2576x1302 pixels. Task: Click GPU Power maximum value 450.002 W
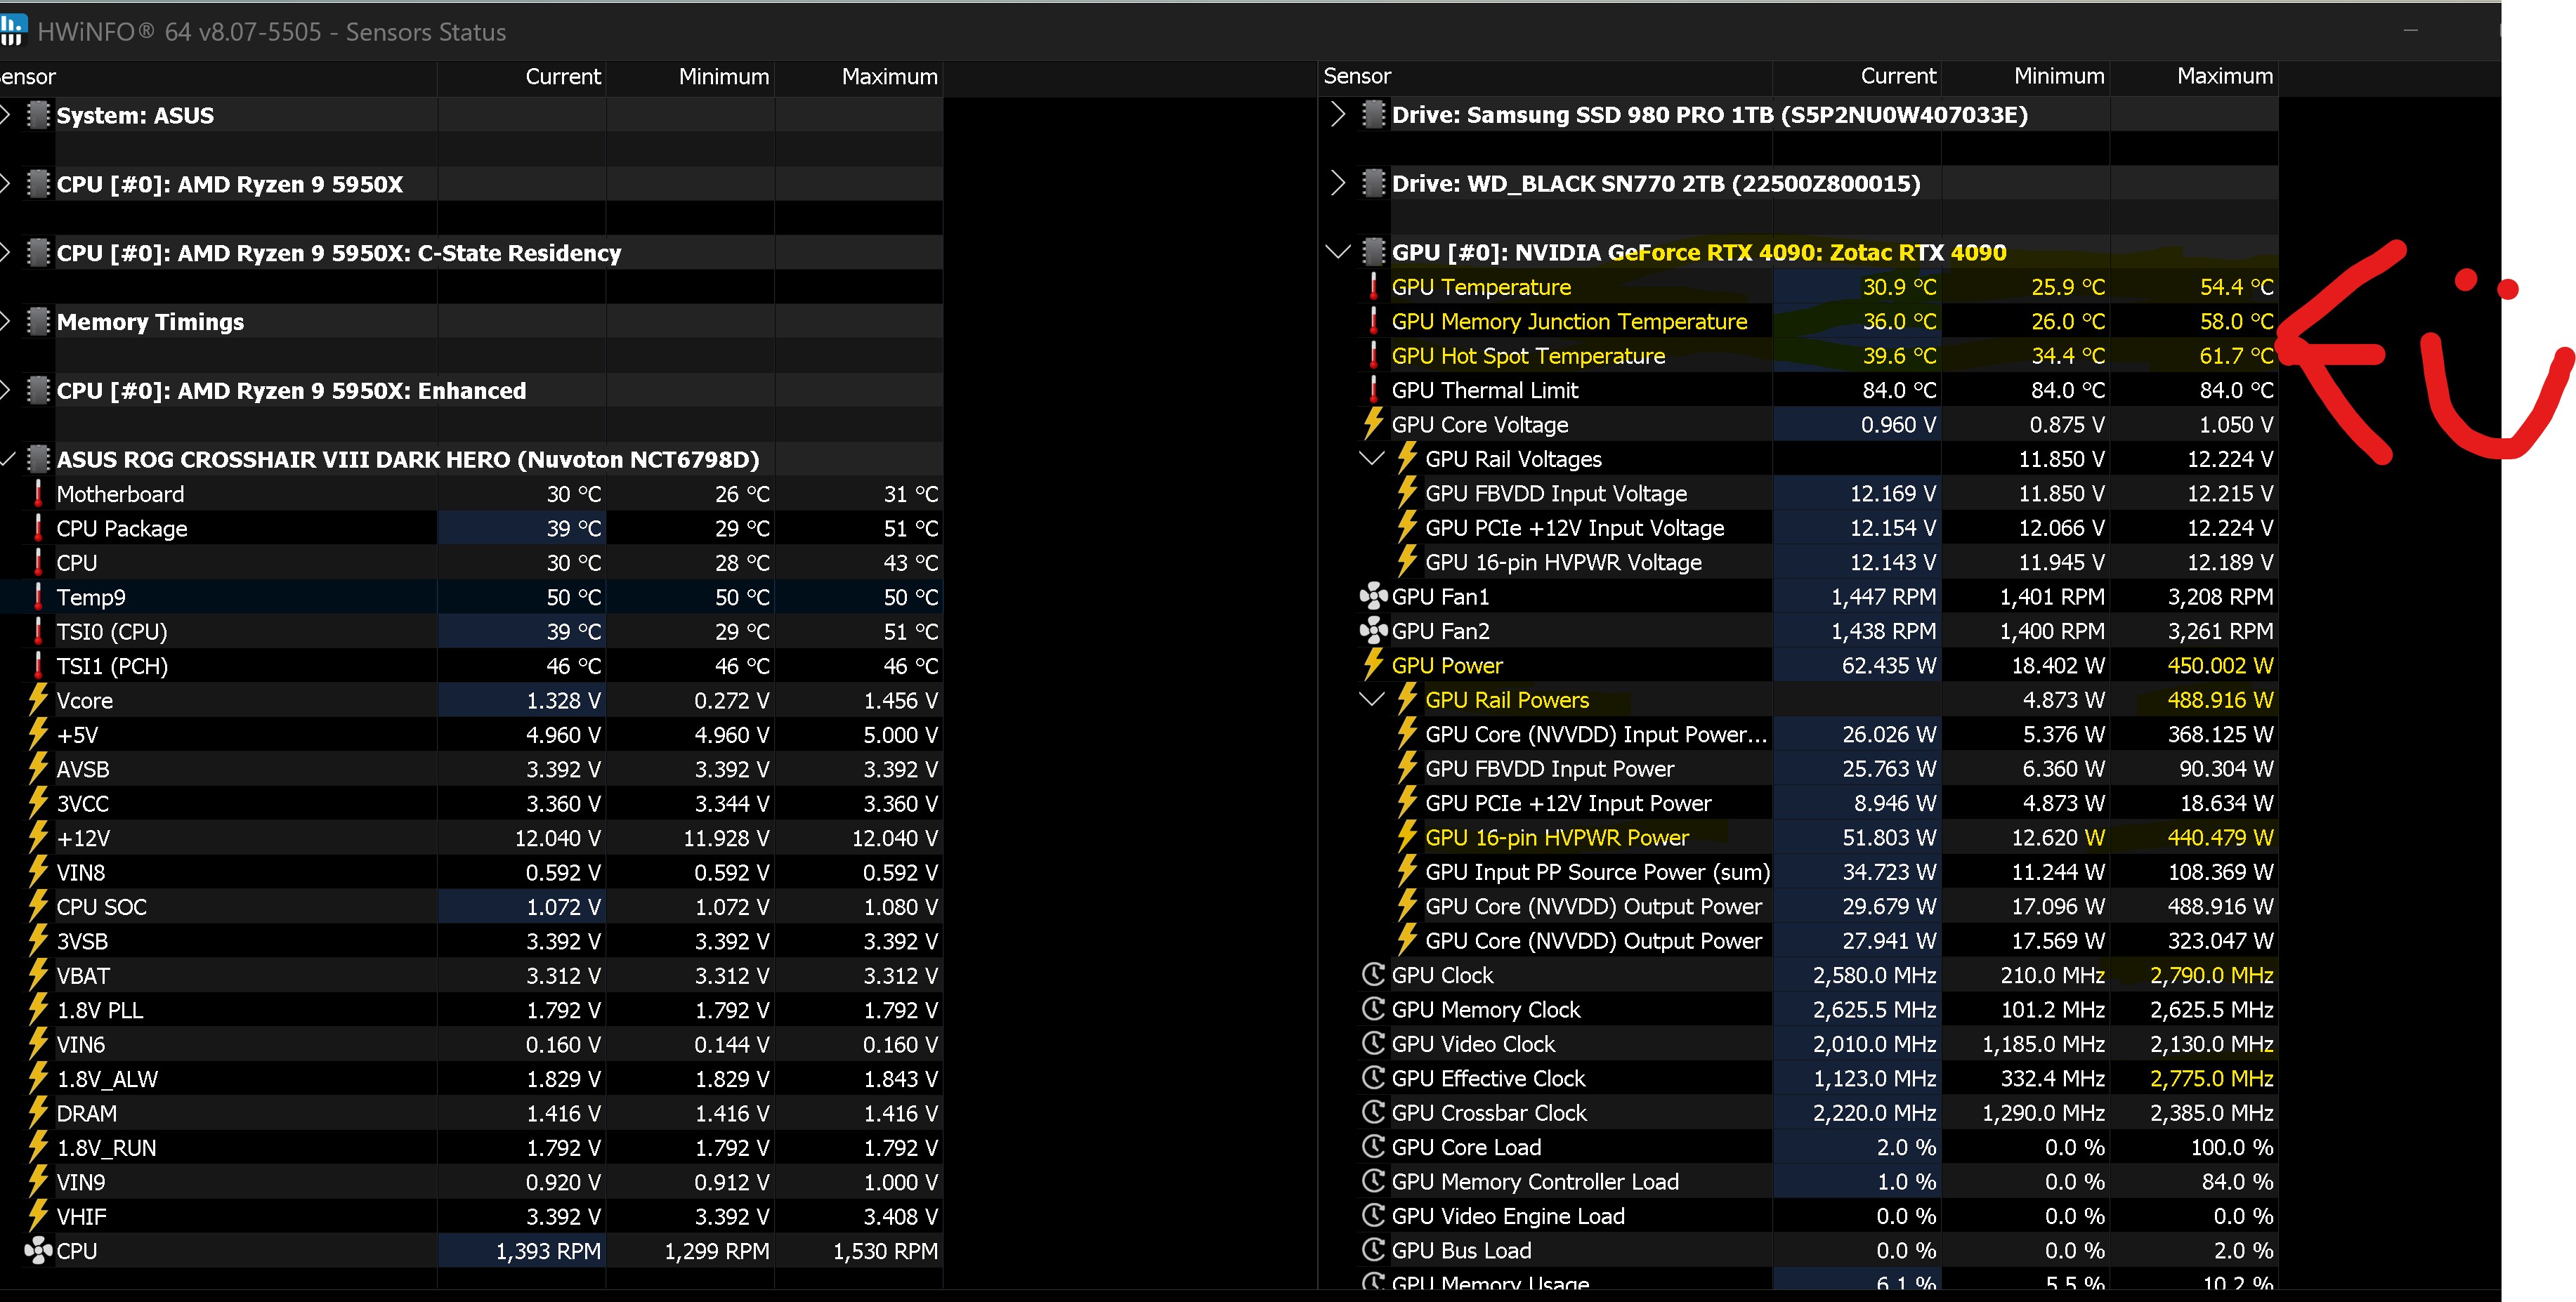pyautogui.click(x=2220, y=665)
